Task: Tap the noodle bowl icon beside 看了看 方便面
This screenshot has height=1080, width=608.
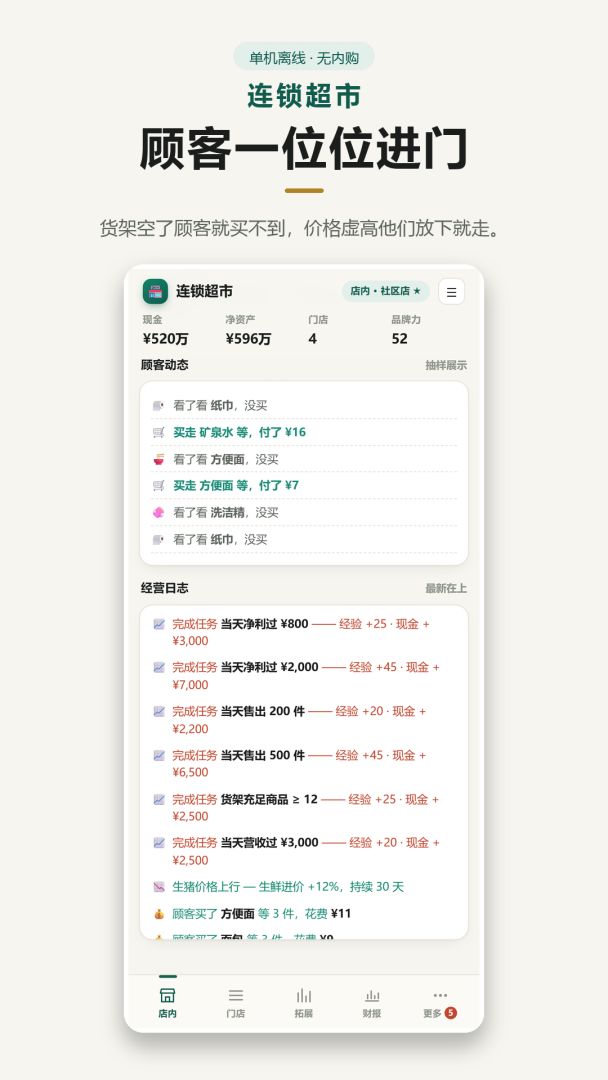Action: click(158, 459)
